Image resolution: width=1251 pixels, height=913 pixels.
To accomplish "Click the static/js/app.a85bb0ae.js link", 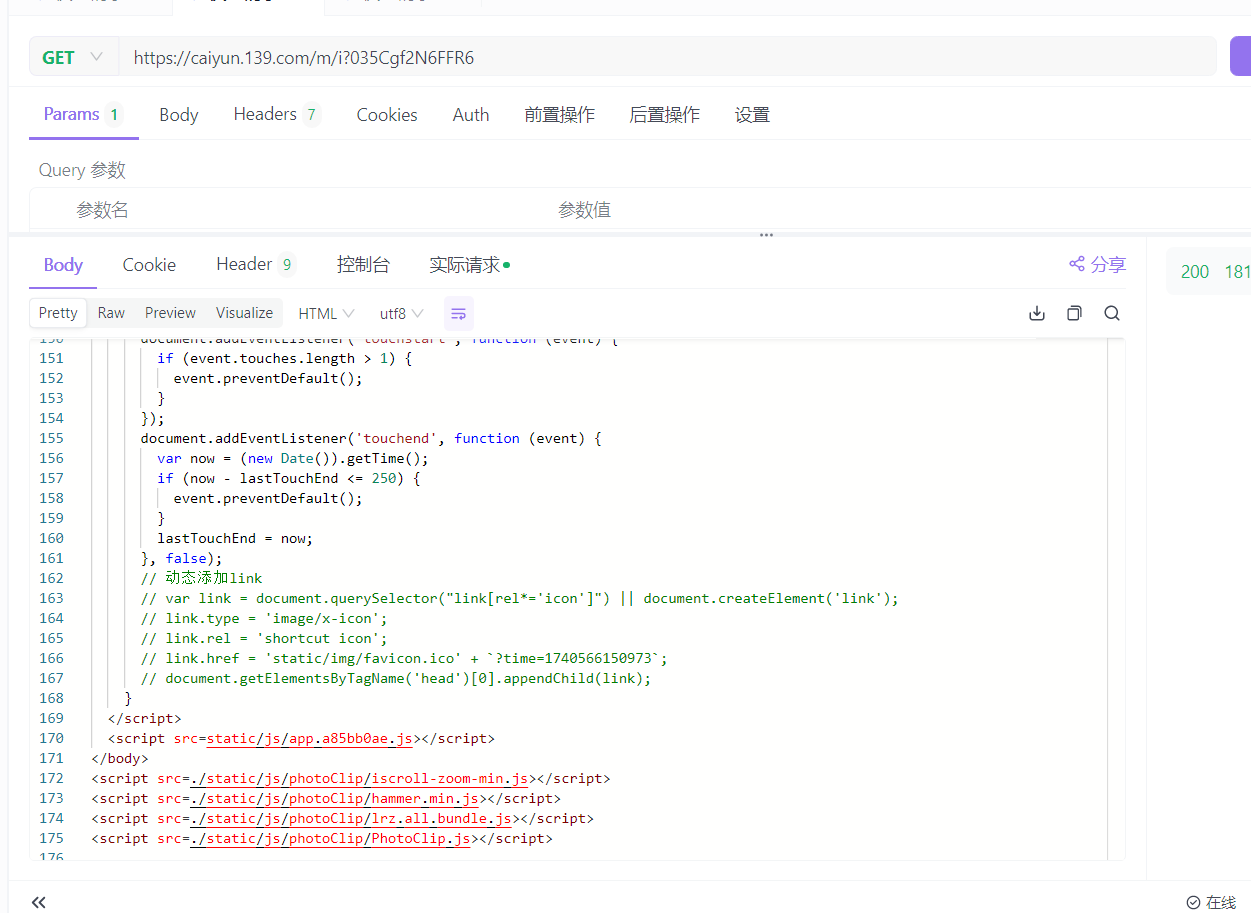I will [x=310, y=738].
